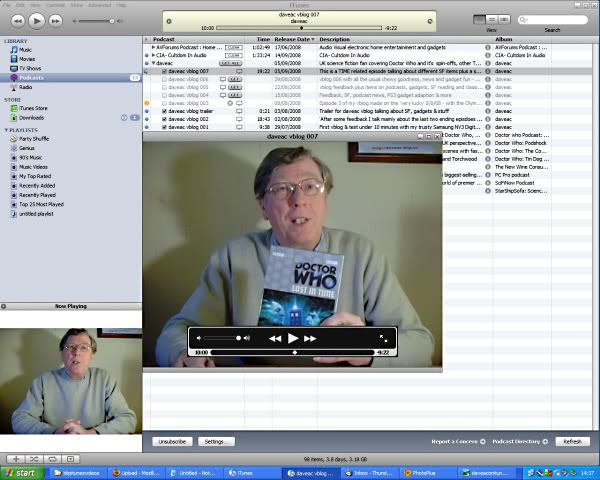Click the full screen icon on video overlay

click(x=383, y=338)
